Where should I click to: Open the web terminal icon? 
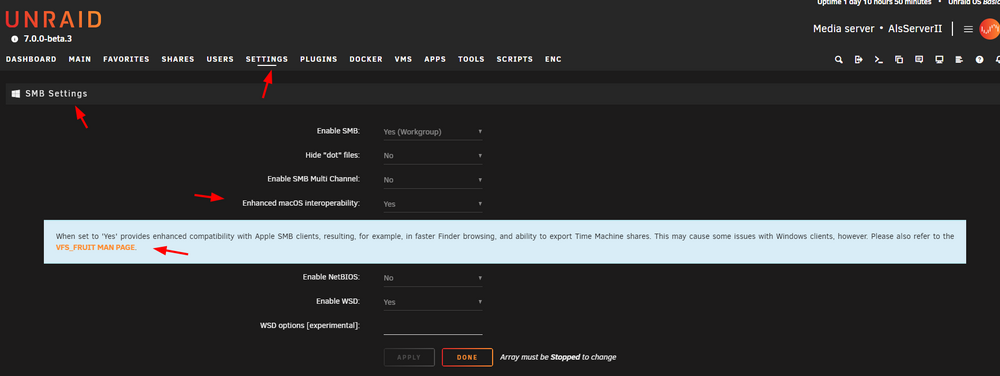879,59
